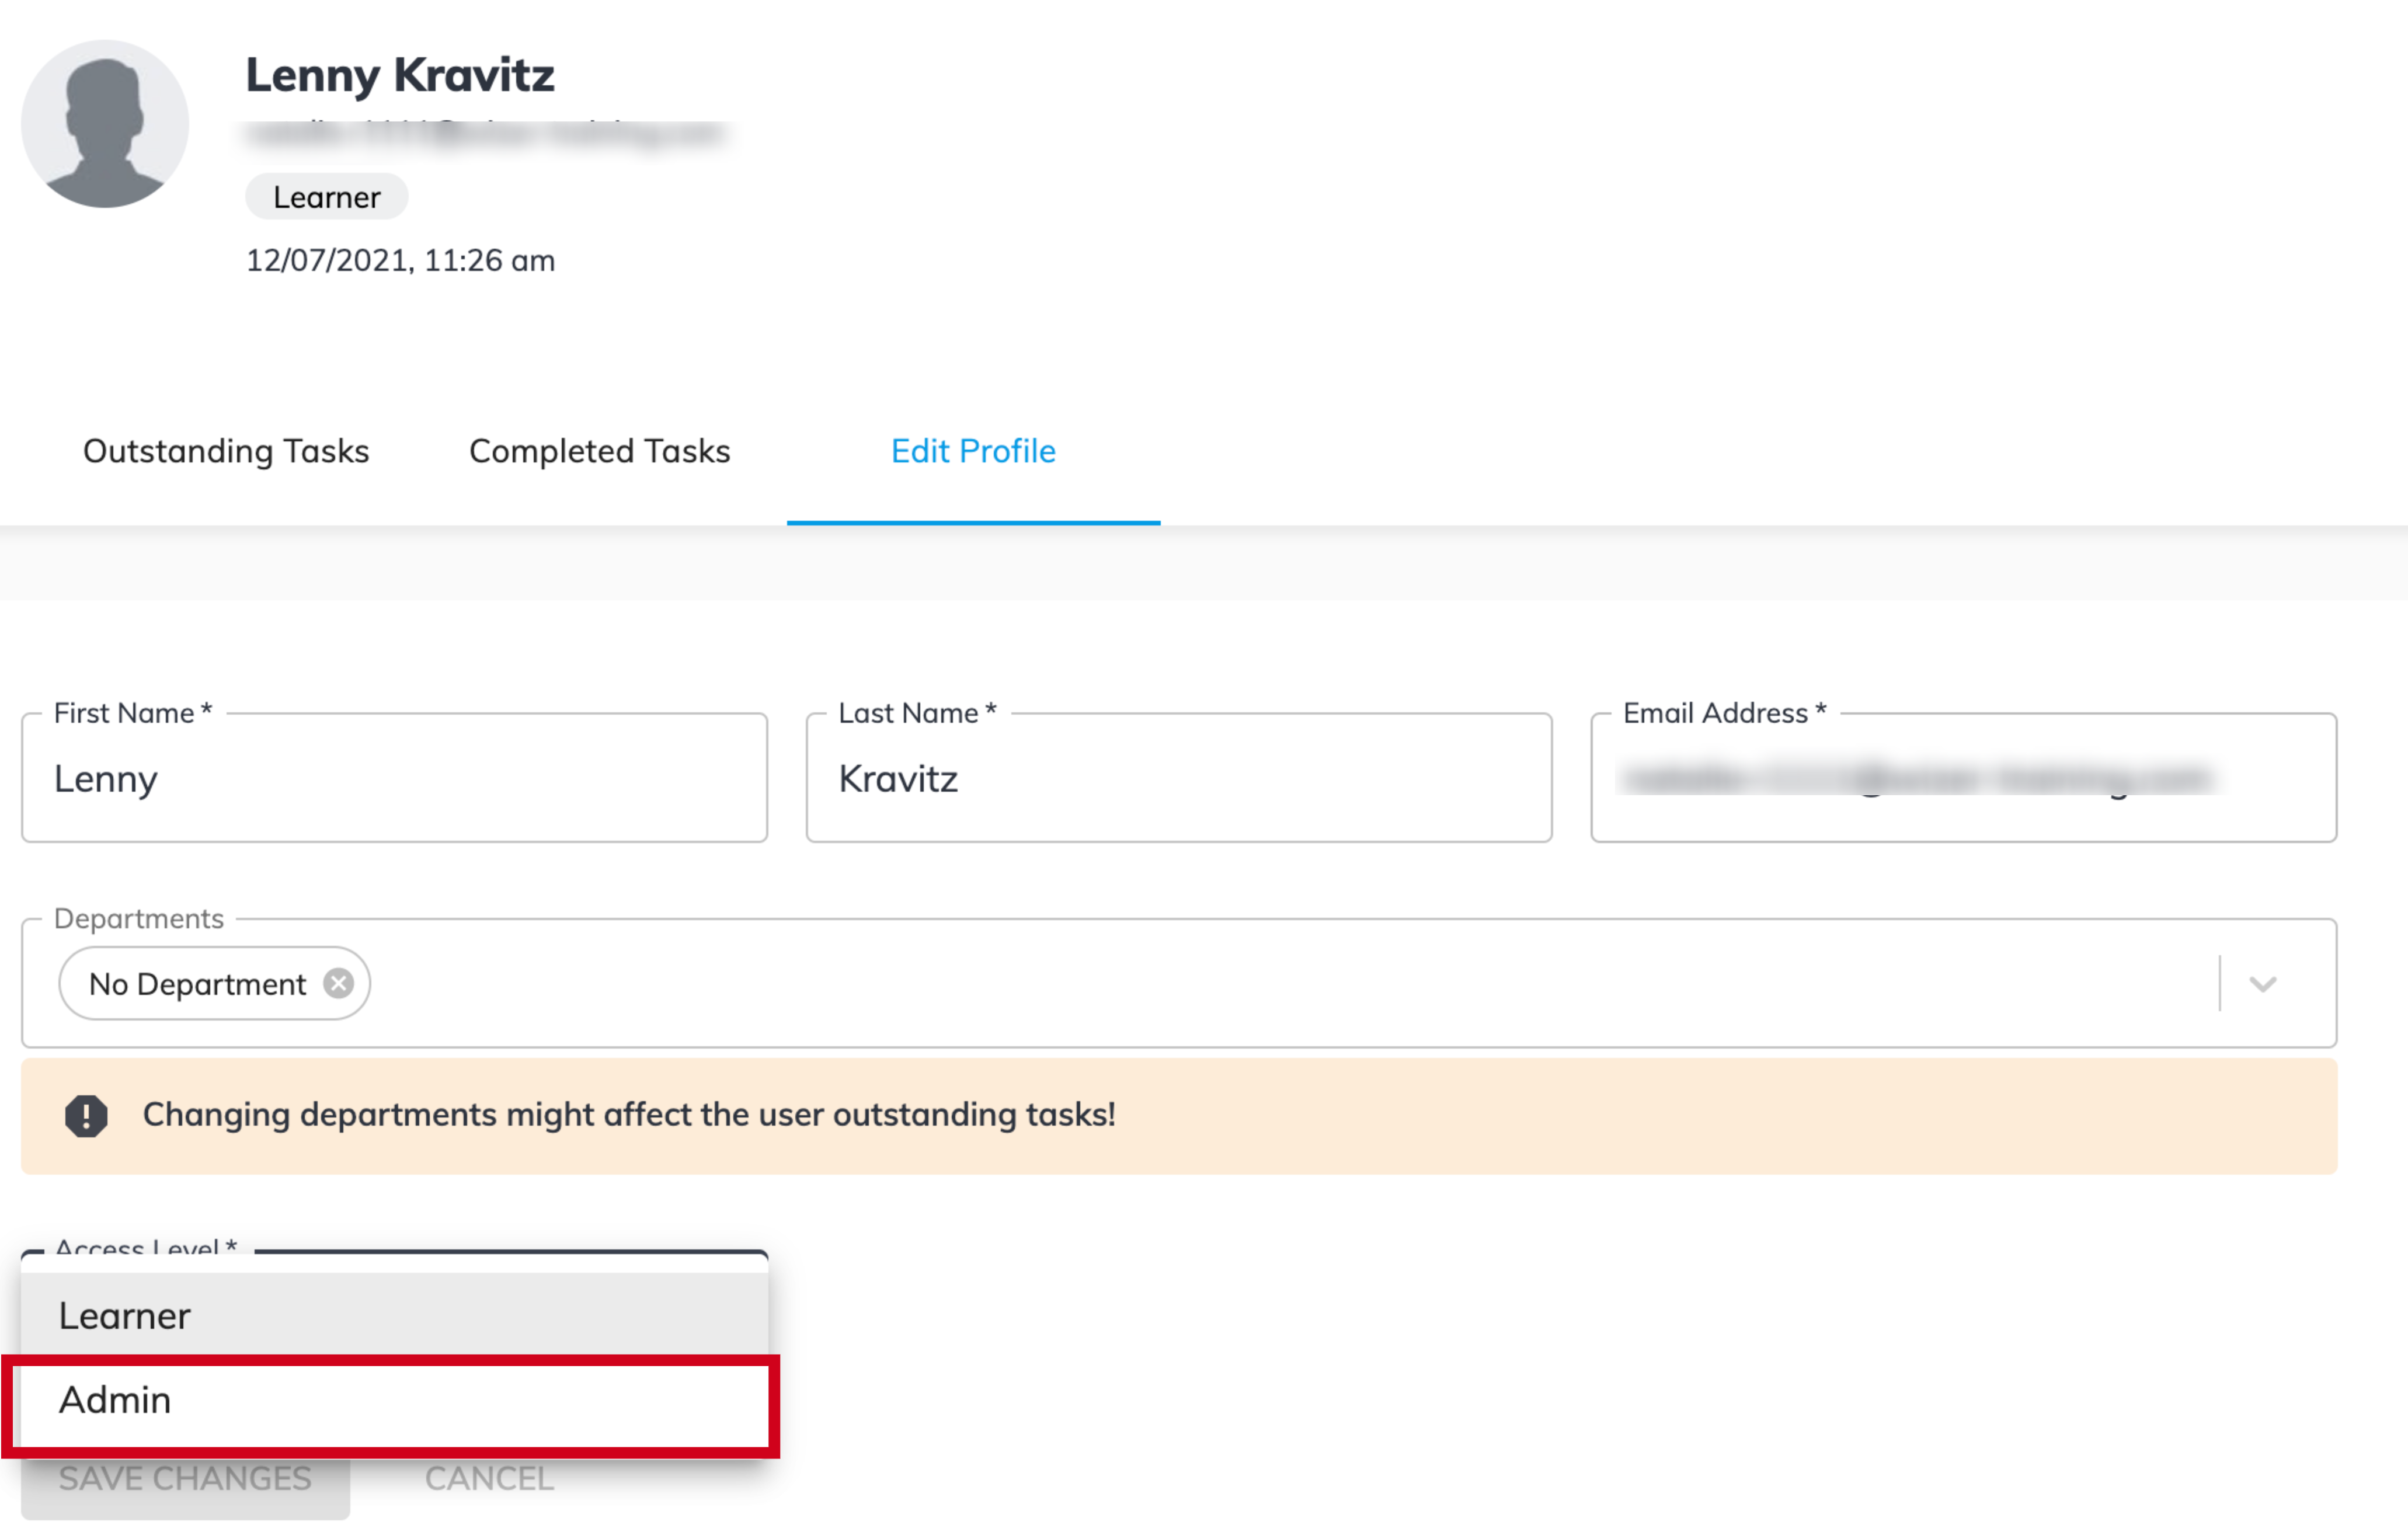
Task: Click the 12/07/2021, 11:26 am timestamp
Action: click(400, 260)
